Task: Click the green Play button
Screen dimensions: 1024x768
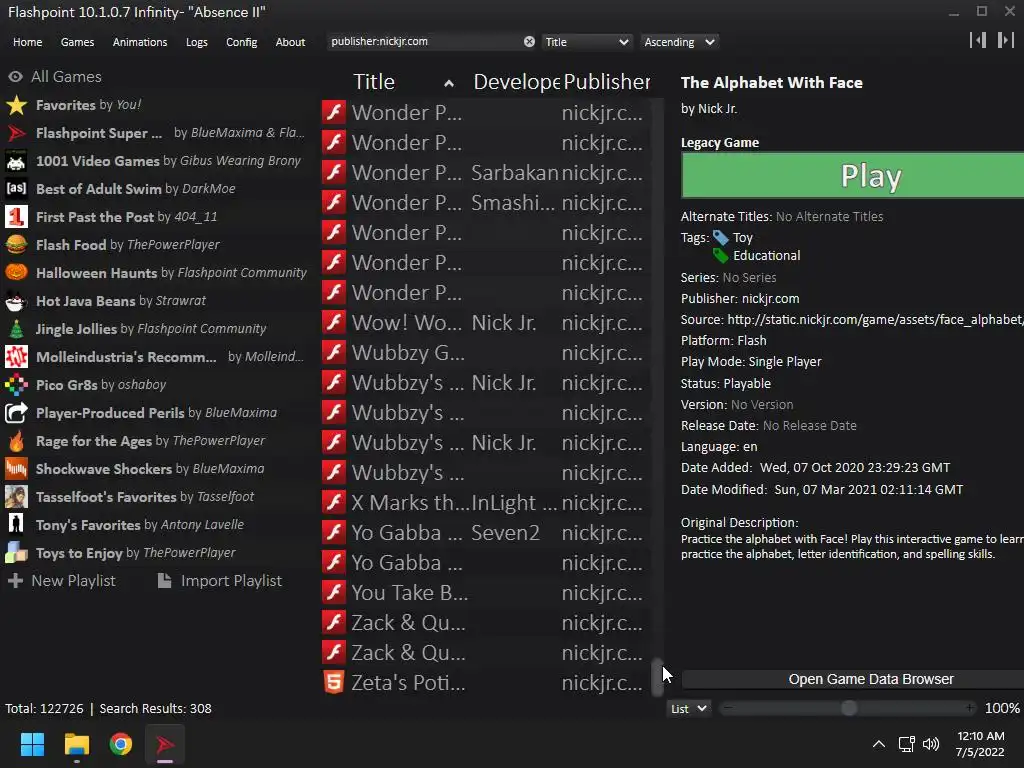Action: click(x=853, y=175)
